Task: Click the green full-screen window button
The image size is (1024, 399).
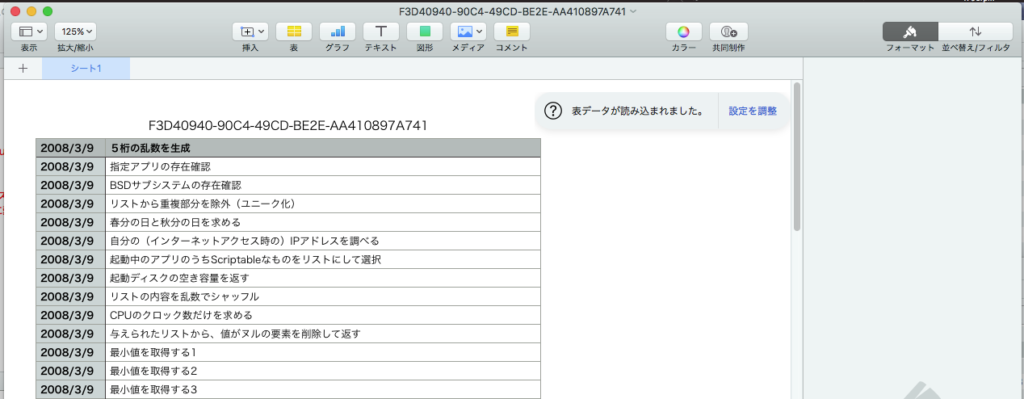Action: coord(47,11)
